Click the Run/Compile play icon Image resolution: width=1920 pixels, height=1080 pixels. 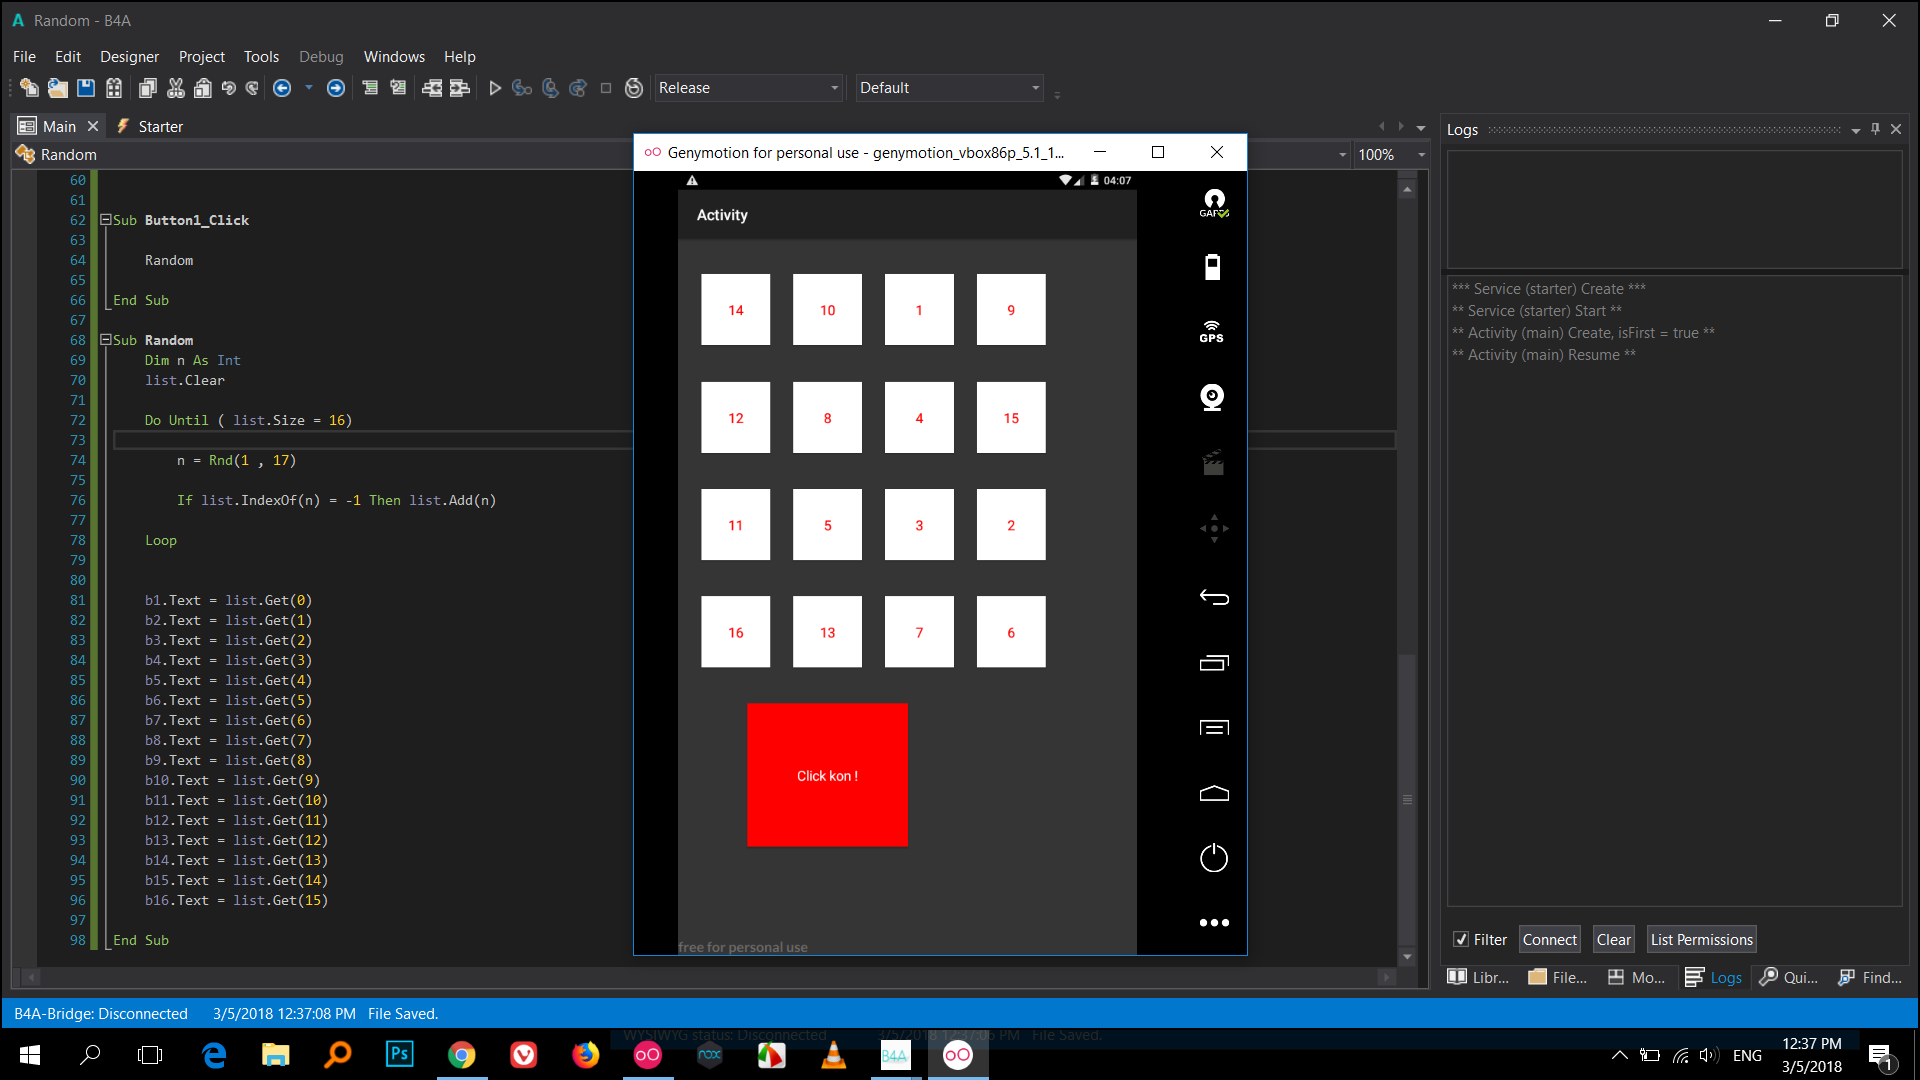(x=495, y=88)
